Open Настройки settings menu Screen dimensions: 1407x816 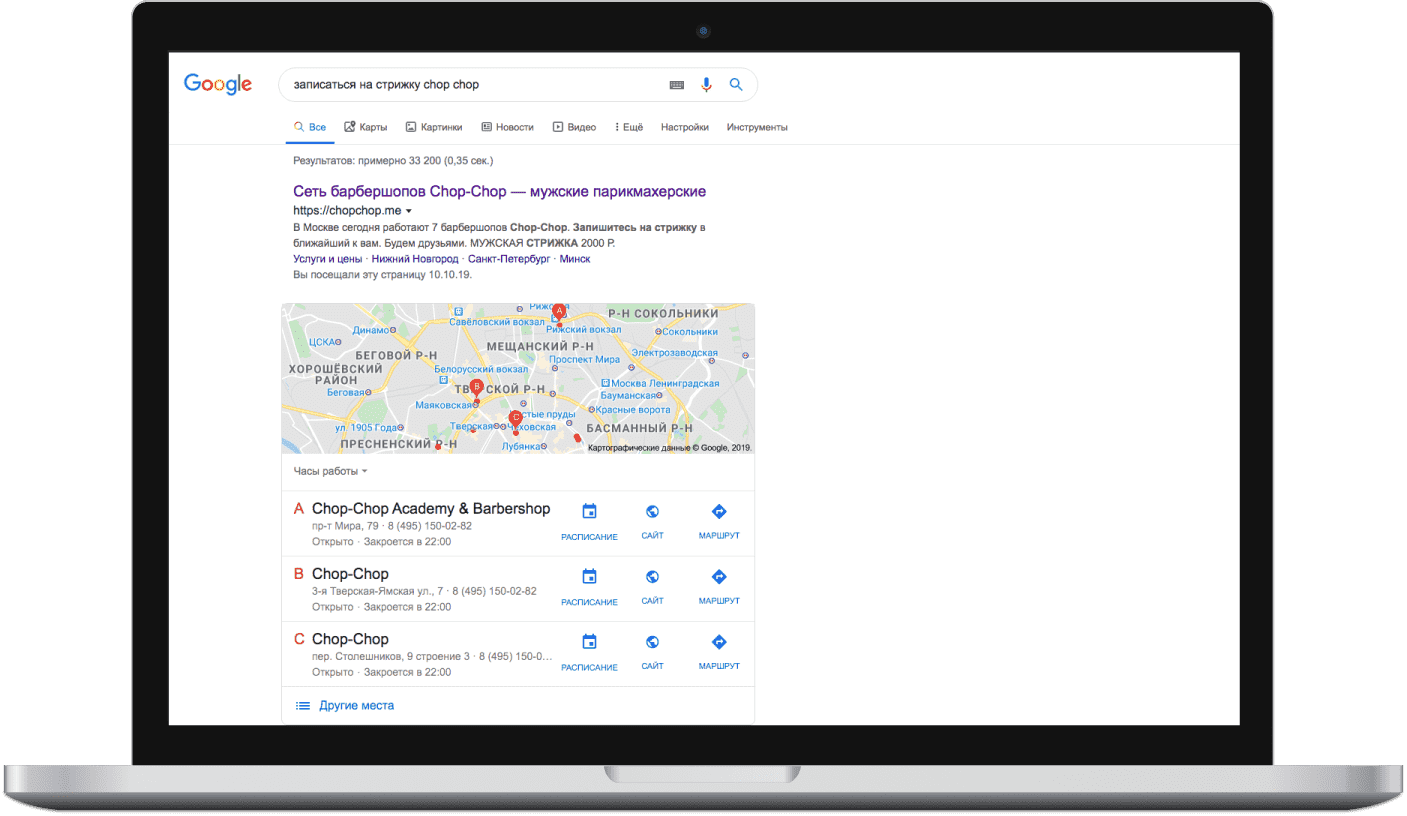point(685,127)
